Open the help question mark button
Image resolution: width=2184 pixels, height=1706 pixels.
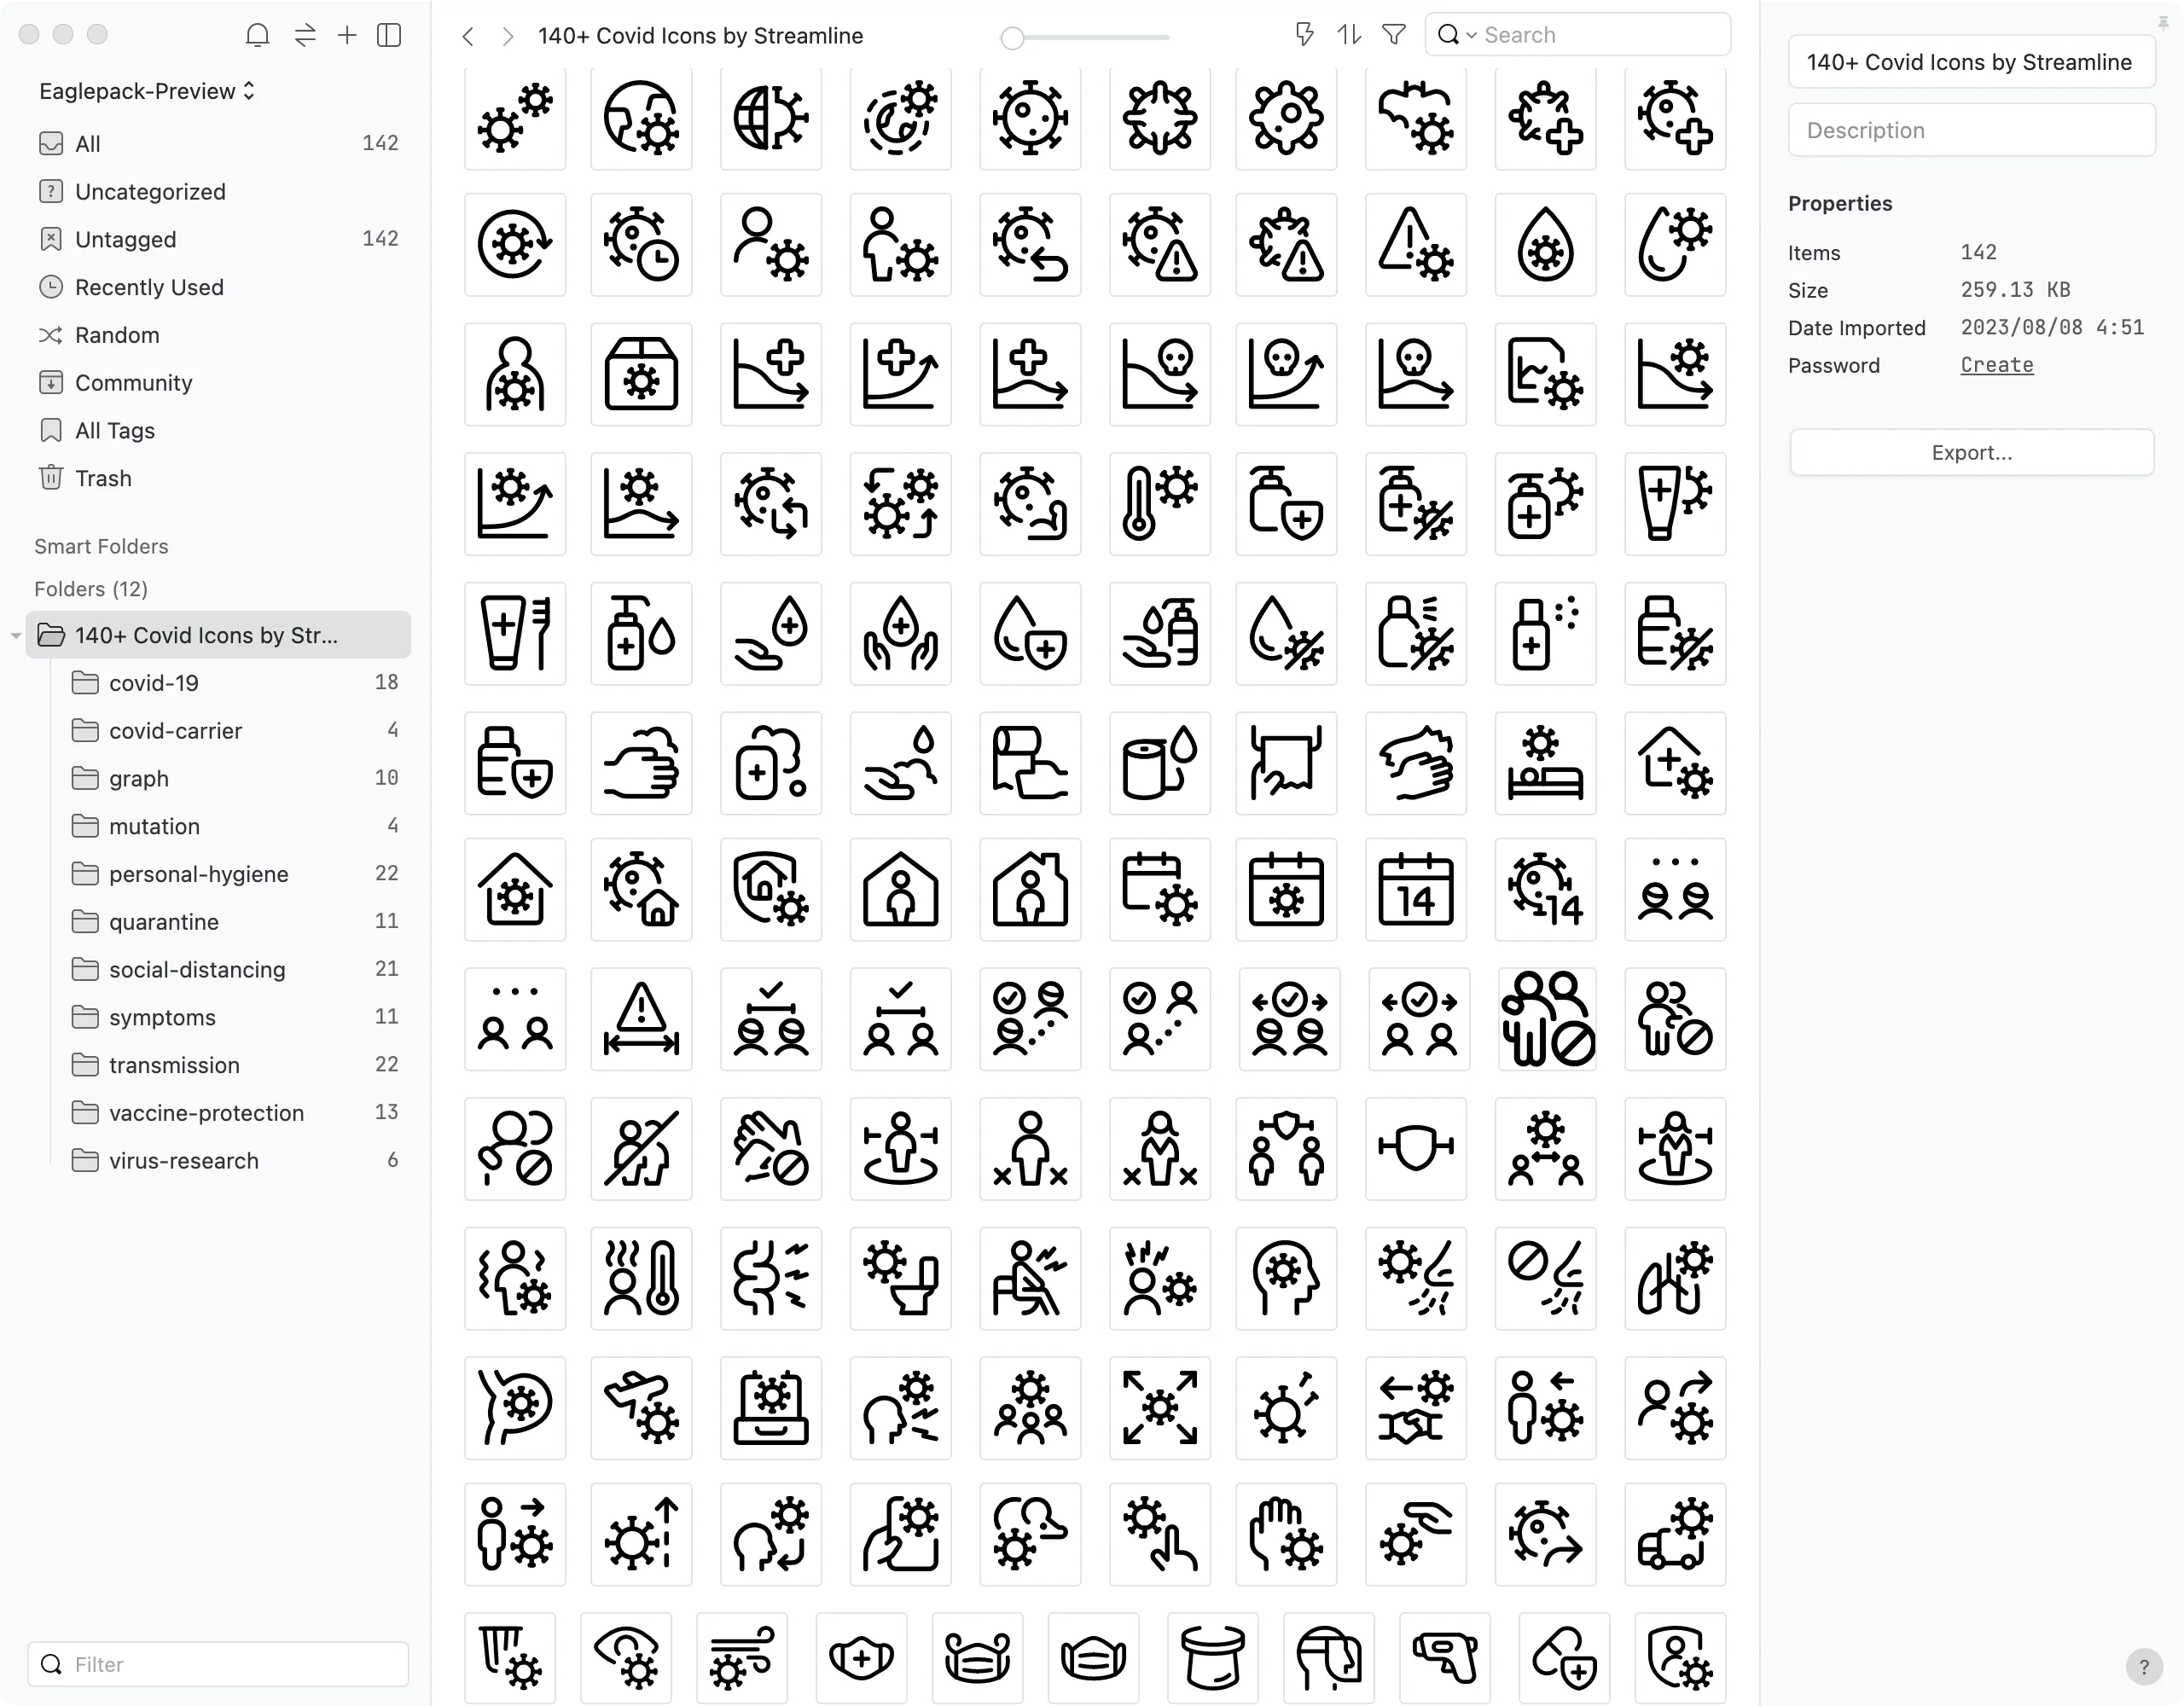coord(2143,1666)
